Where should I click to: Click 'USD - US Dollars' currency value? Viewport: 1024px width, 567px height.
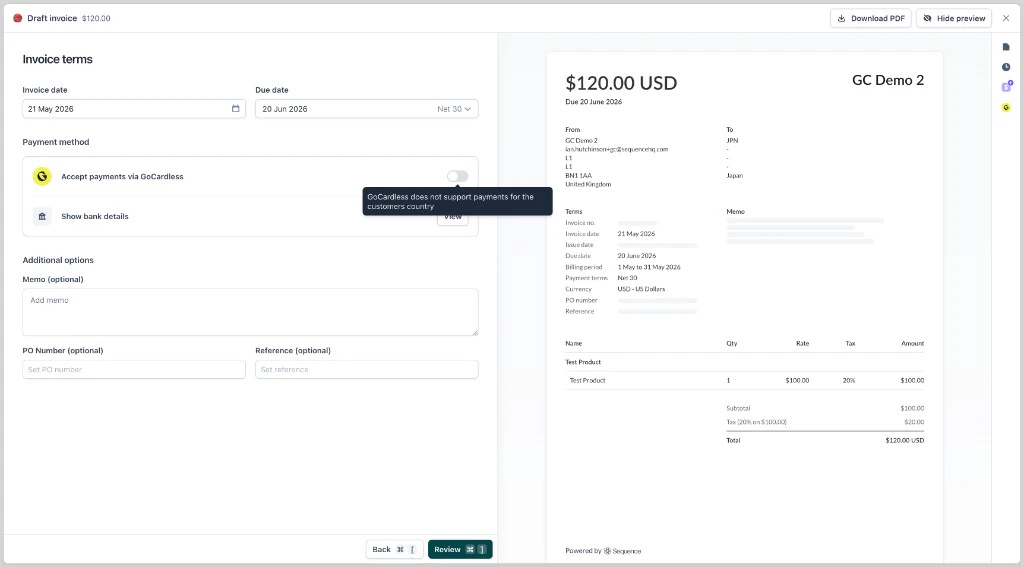coord(641,289)
